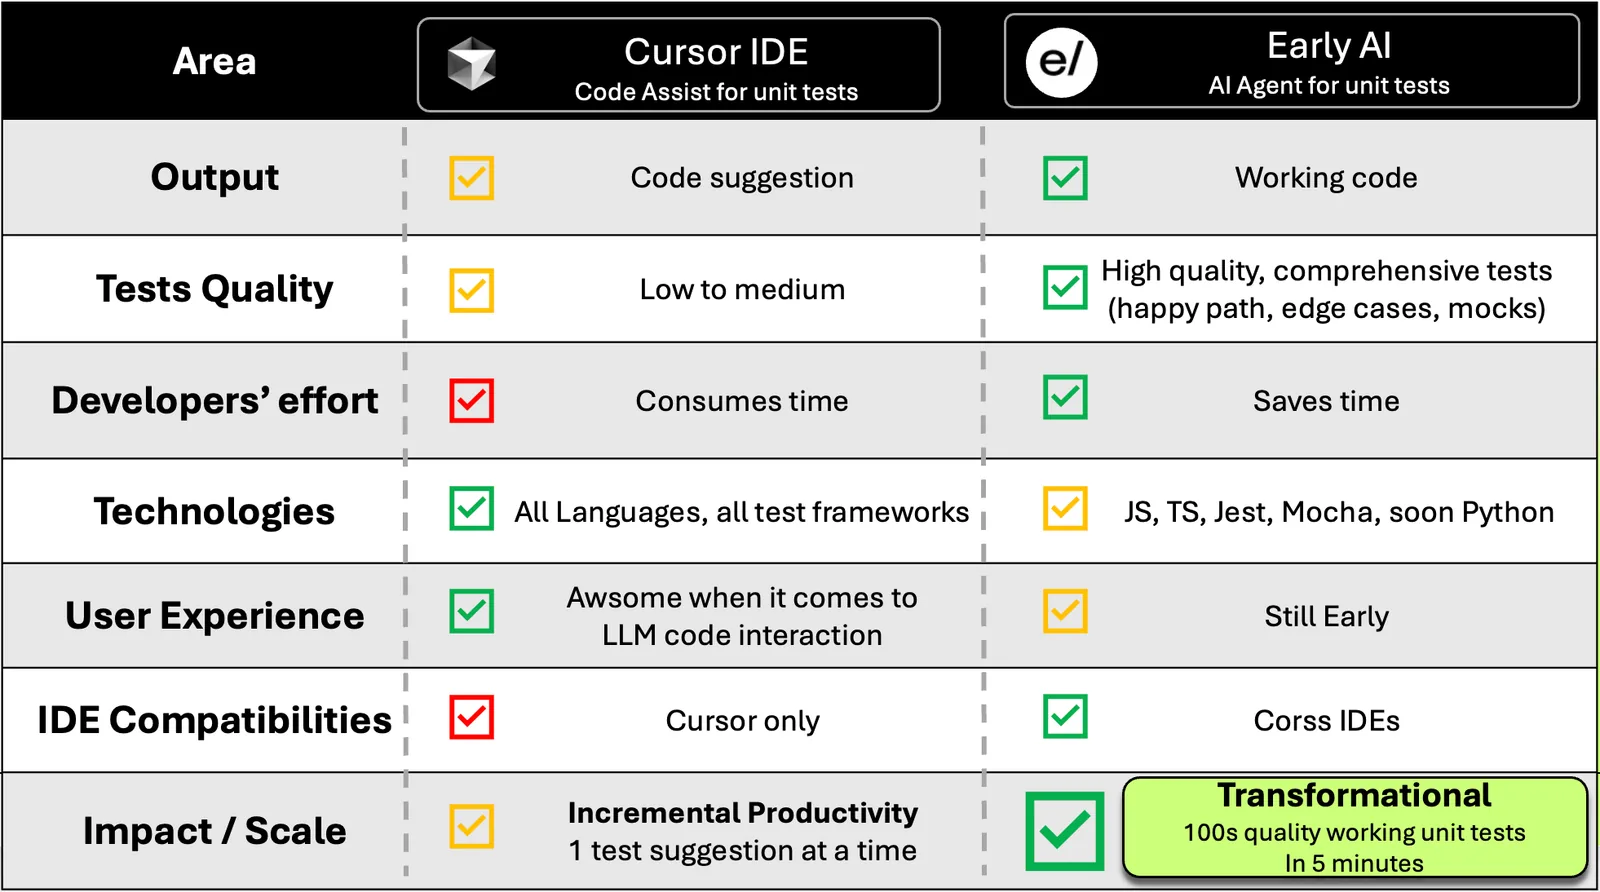Click the Cursor IDE header box
This screenshot has height=892, width=1600.
[x=679, y=65]
